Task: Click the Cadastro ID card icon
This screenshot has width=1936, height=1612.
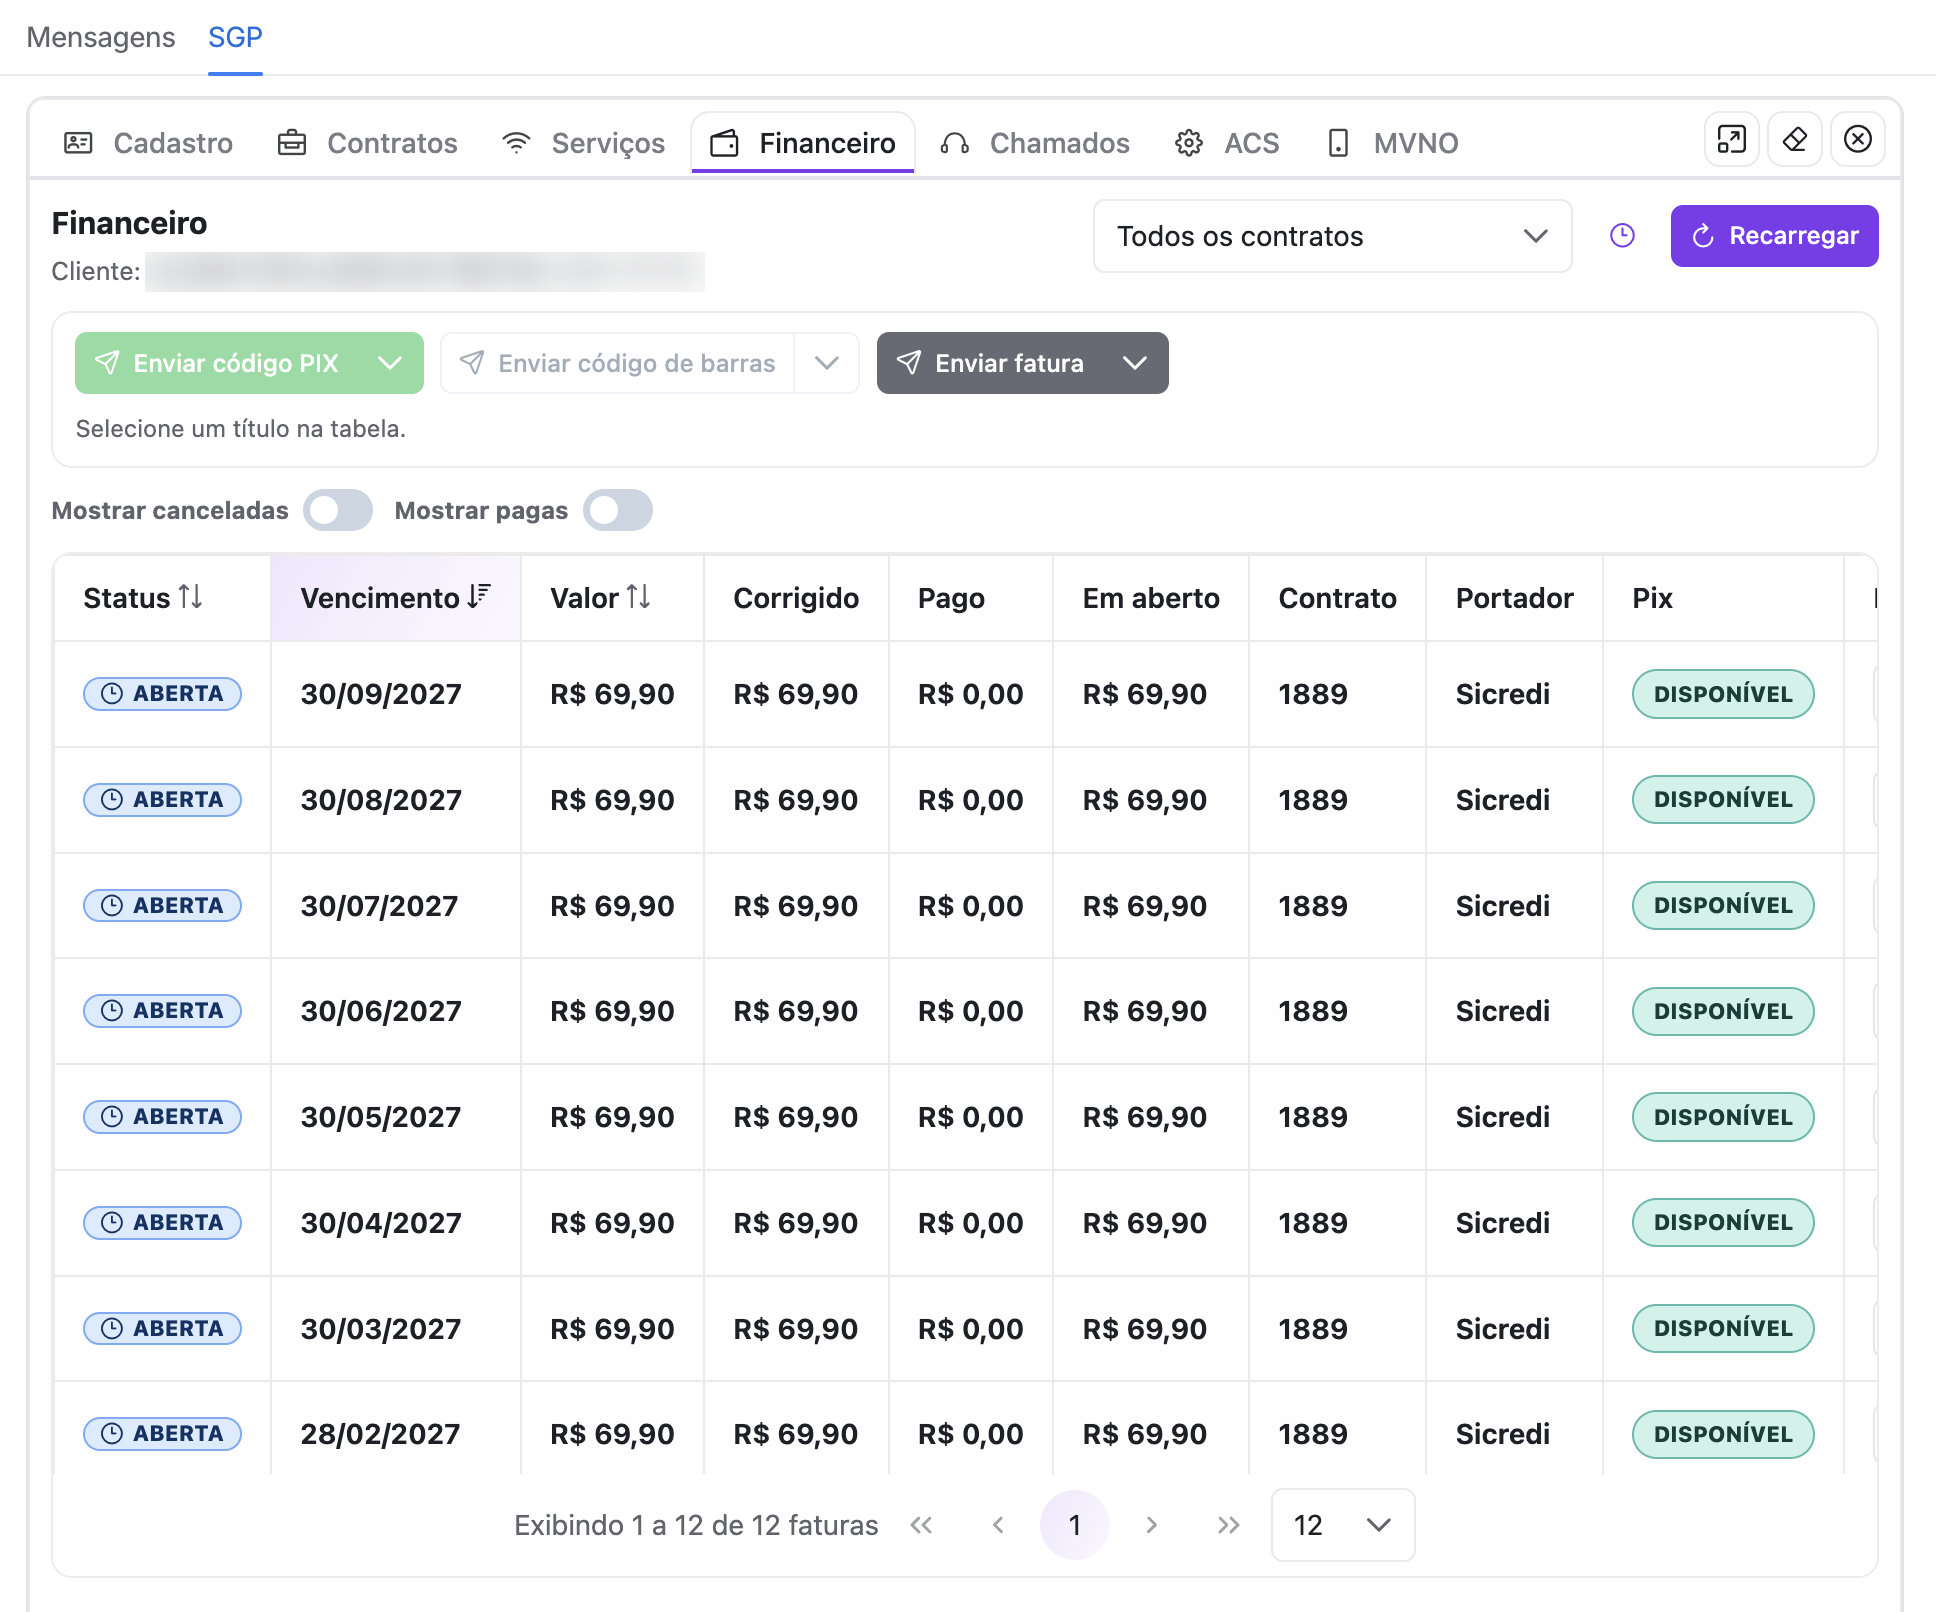Action: tap(78, 143)
